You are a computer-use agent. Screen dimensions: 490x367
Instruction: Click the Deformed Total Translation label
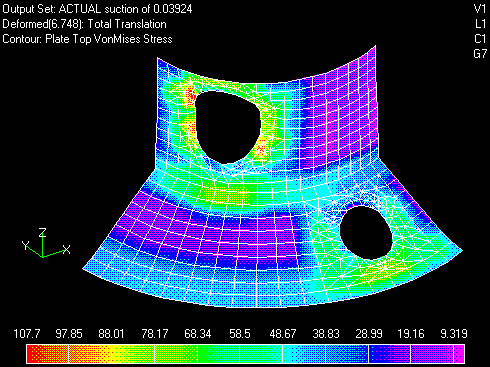pyautogui.click(x=84, y=24)
